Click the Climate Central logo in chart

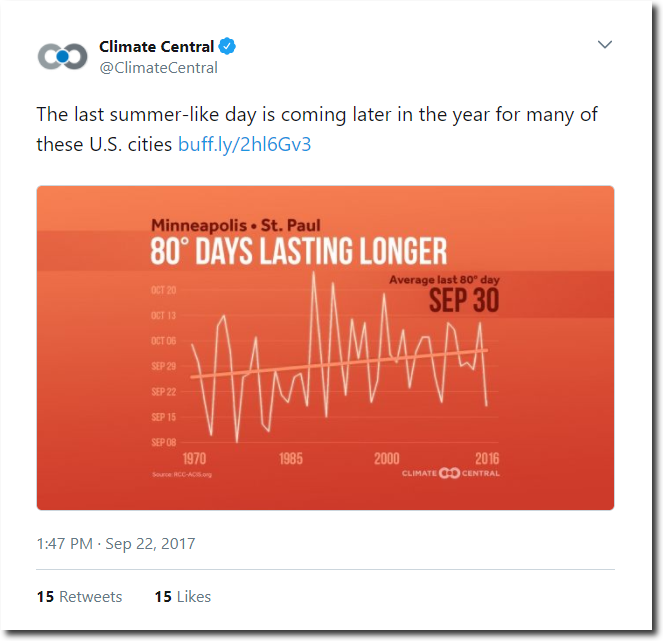(x=451, y=473)
